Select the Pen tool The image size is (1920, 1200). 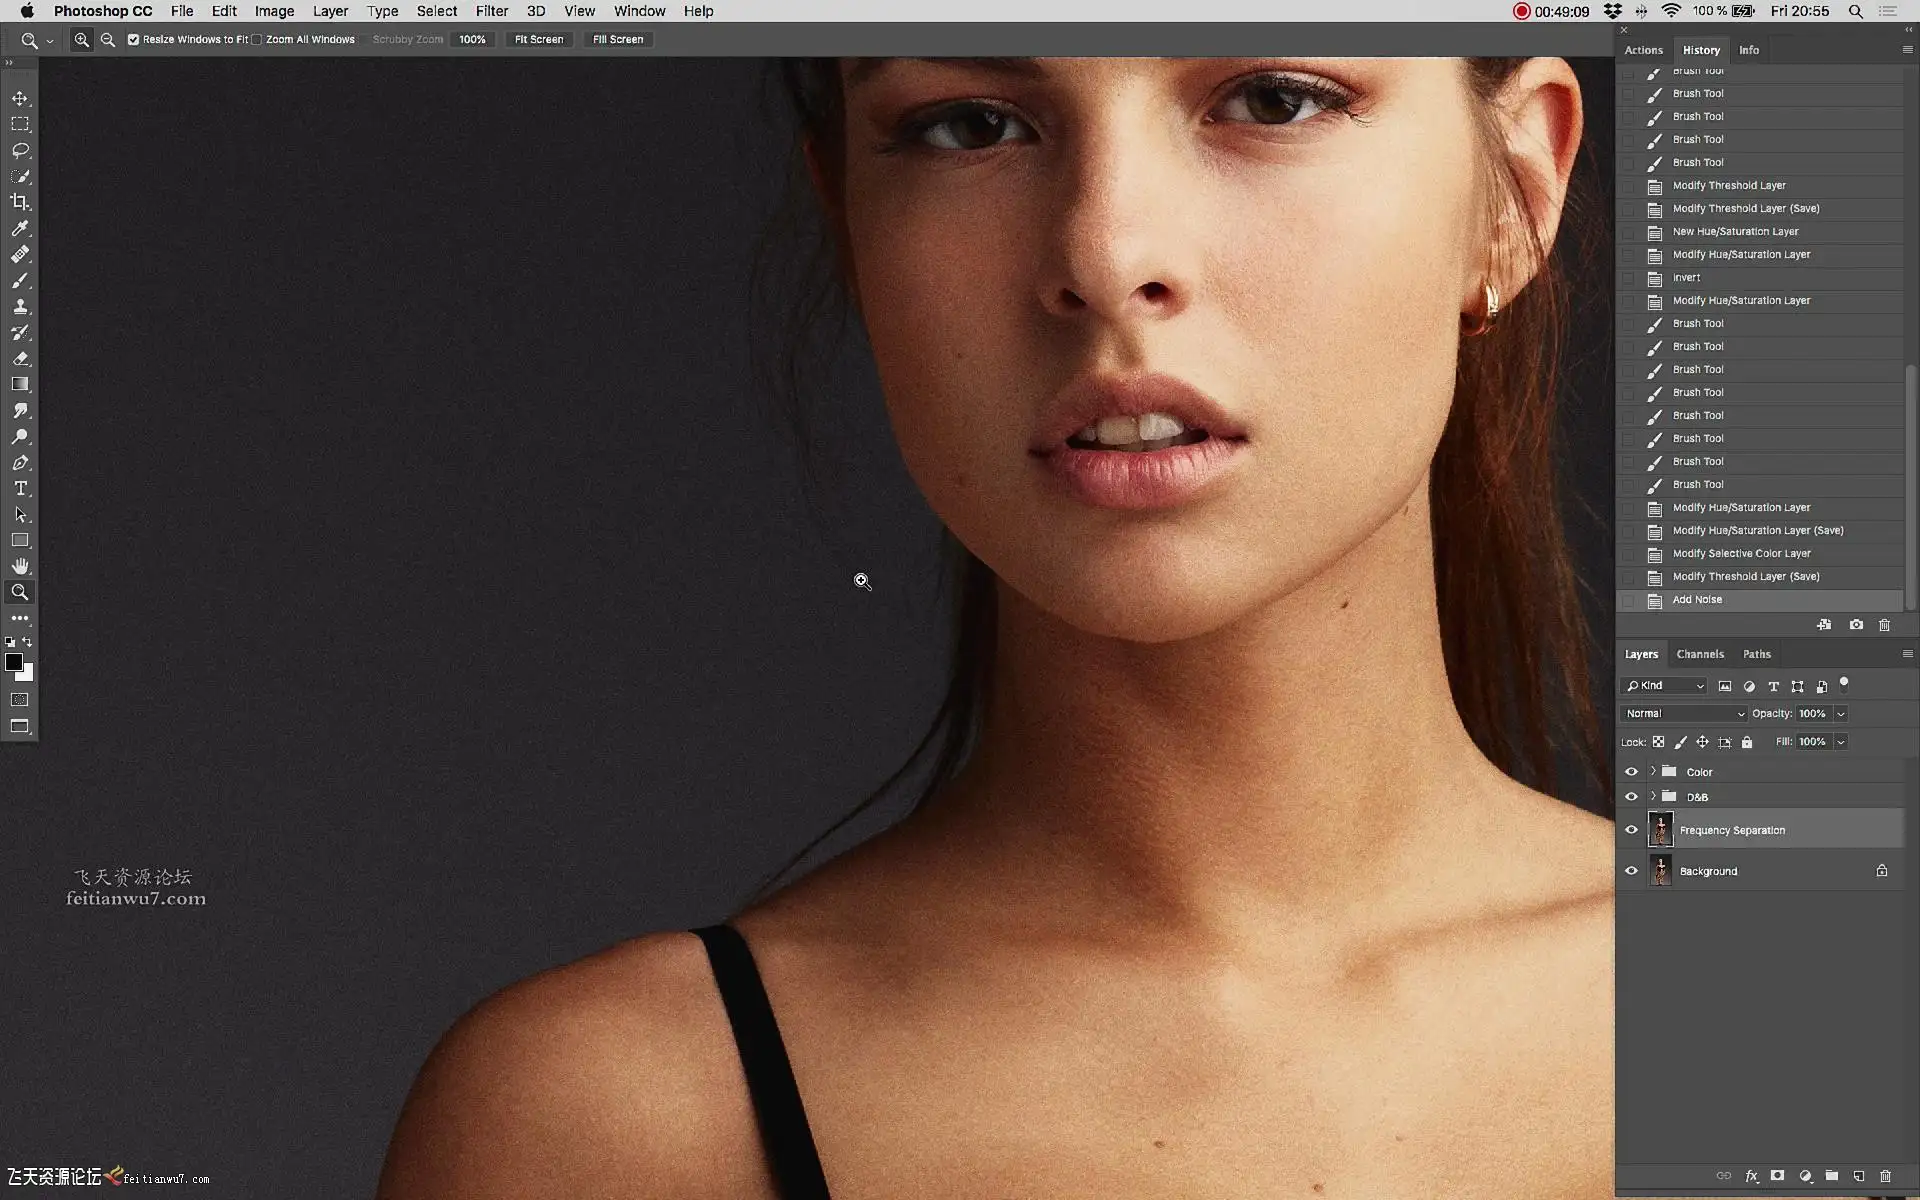pyautogui.click(x=20, y=462)
